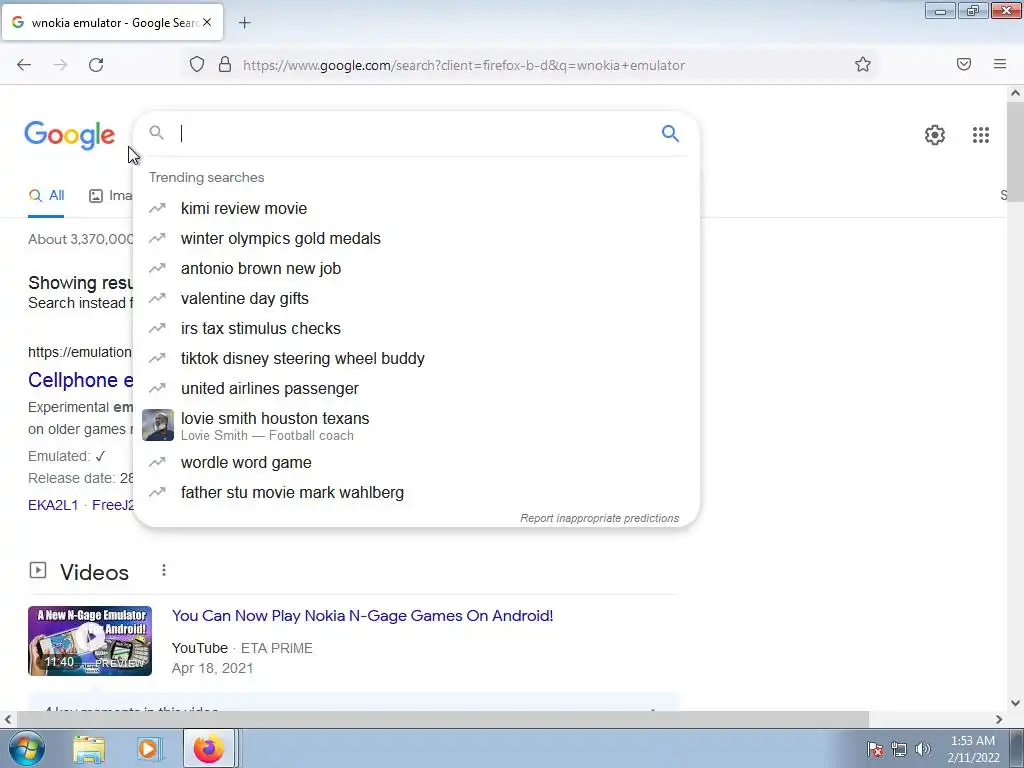Screen dimensions: 1024x768
Task: Click the Firefox taskbar button
Action: click(x=208, y=748)
